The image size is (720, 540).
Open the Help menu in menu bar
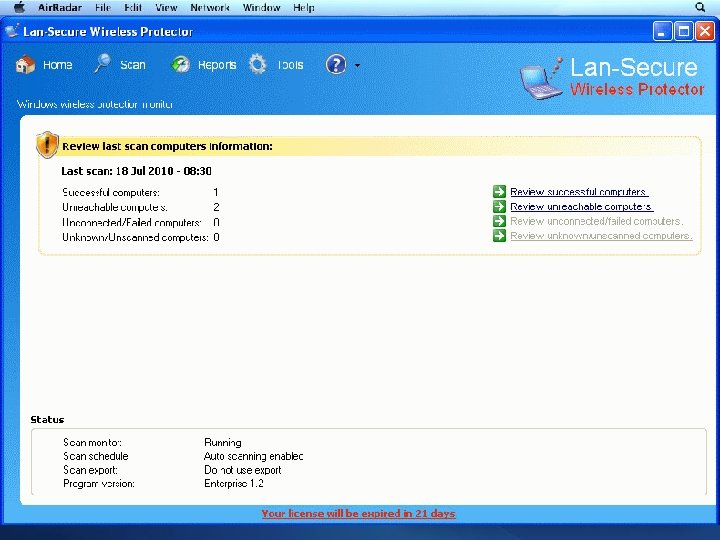pyautogui.click(x=304, y=7)
